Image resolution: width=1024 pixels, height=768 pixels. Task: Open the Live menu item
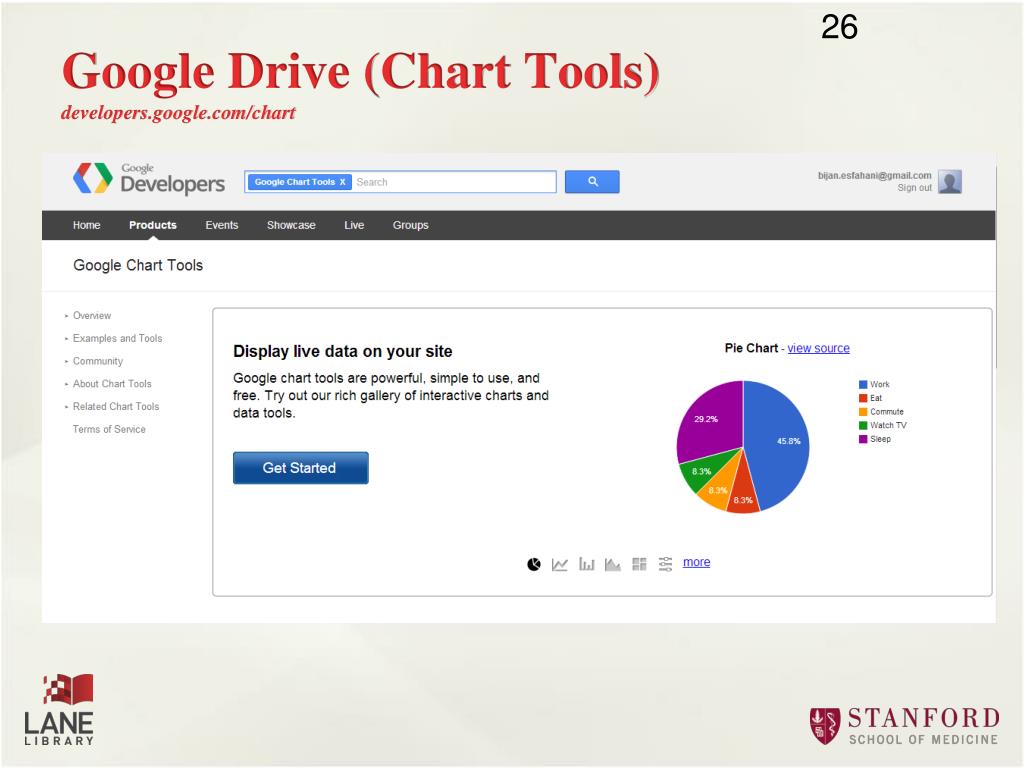[x=354, y=225]
